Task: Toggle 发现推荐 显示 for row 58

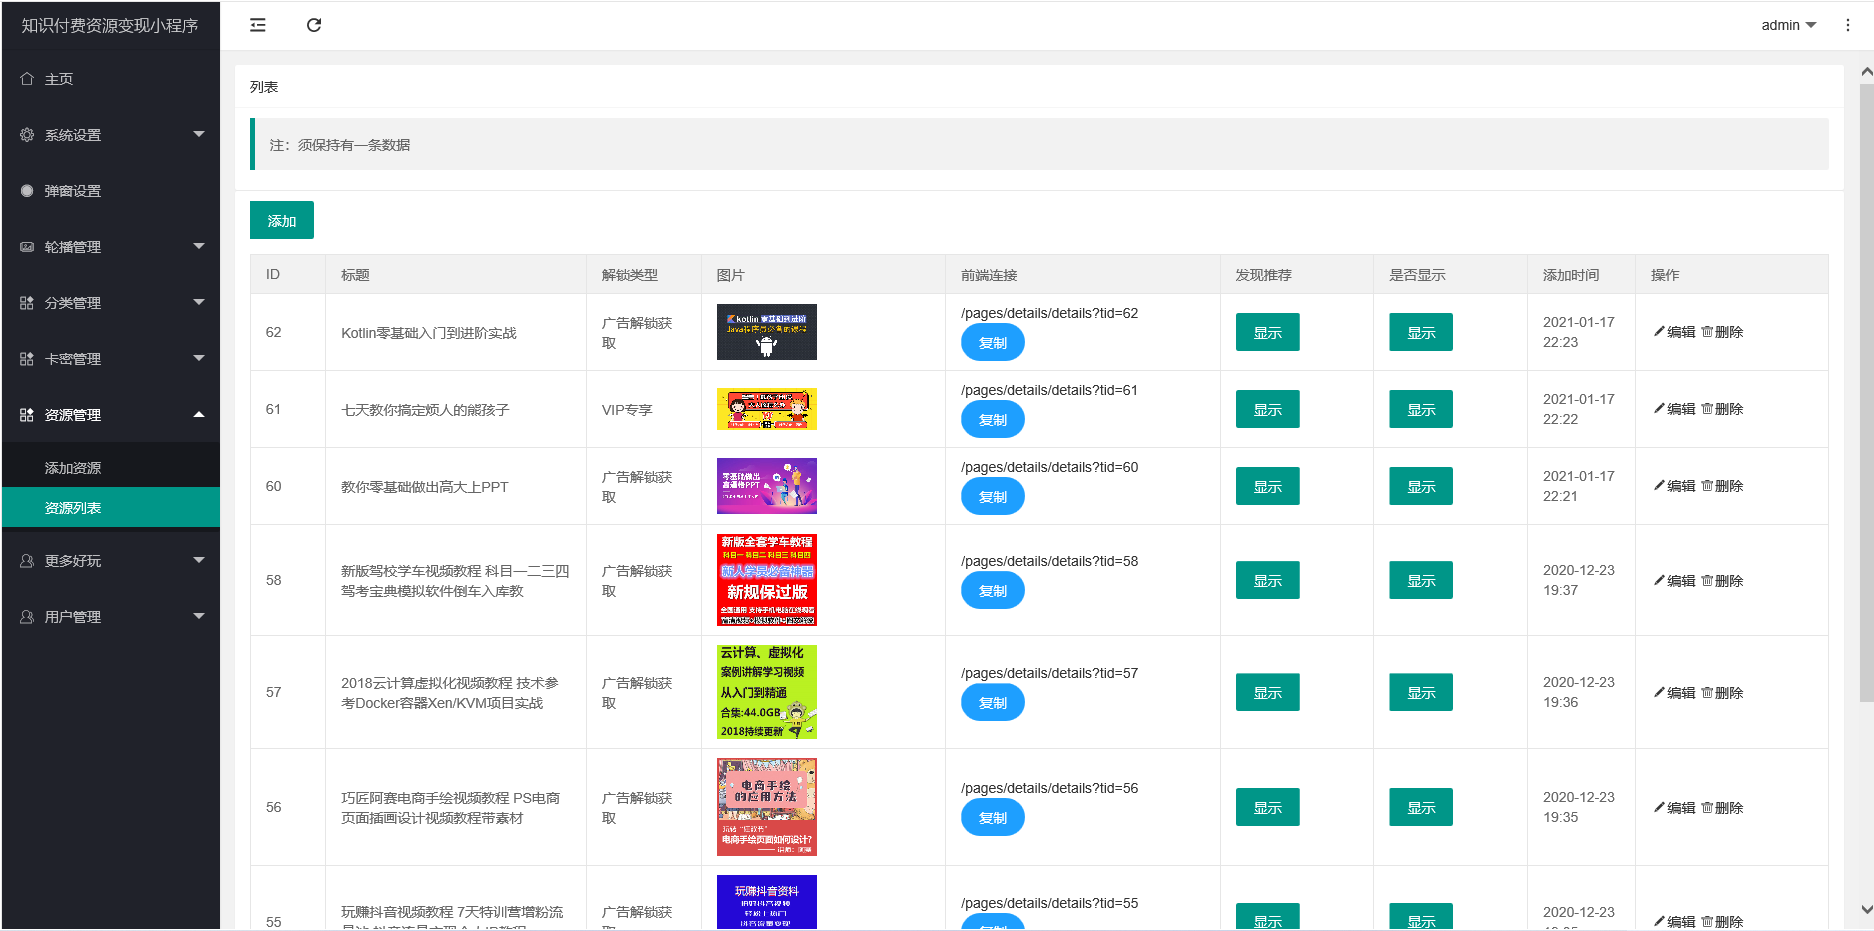Action: coord(1267,581)
